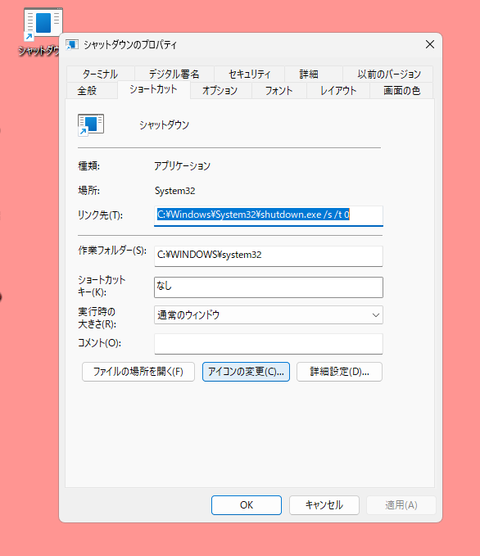Switch to the セキュリティ tab

click(x=249, y=74)
